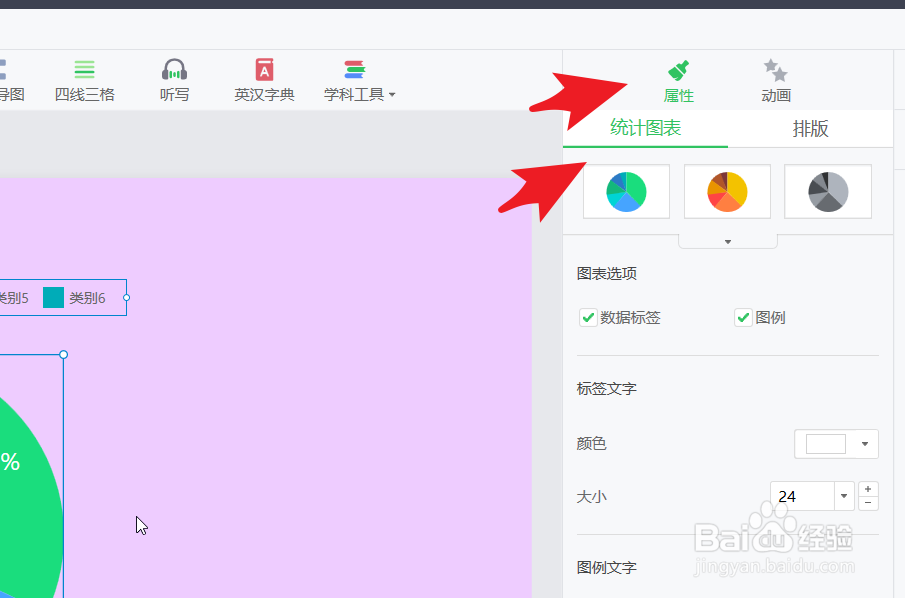Open the 学科工具 menu
The width and height of the screenshot is (905, 598).
(359, 81)
